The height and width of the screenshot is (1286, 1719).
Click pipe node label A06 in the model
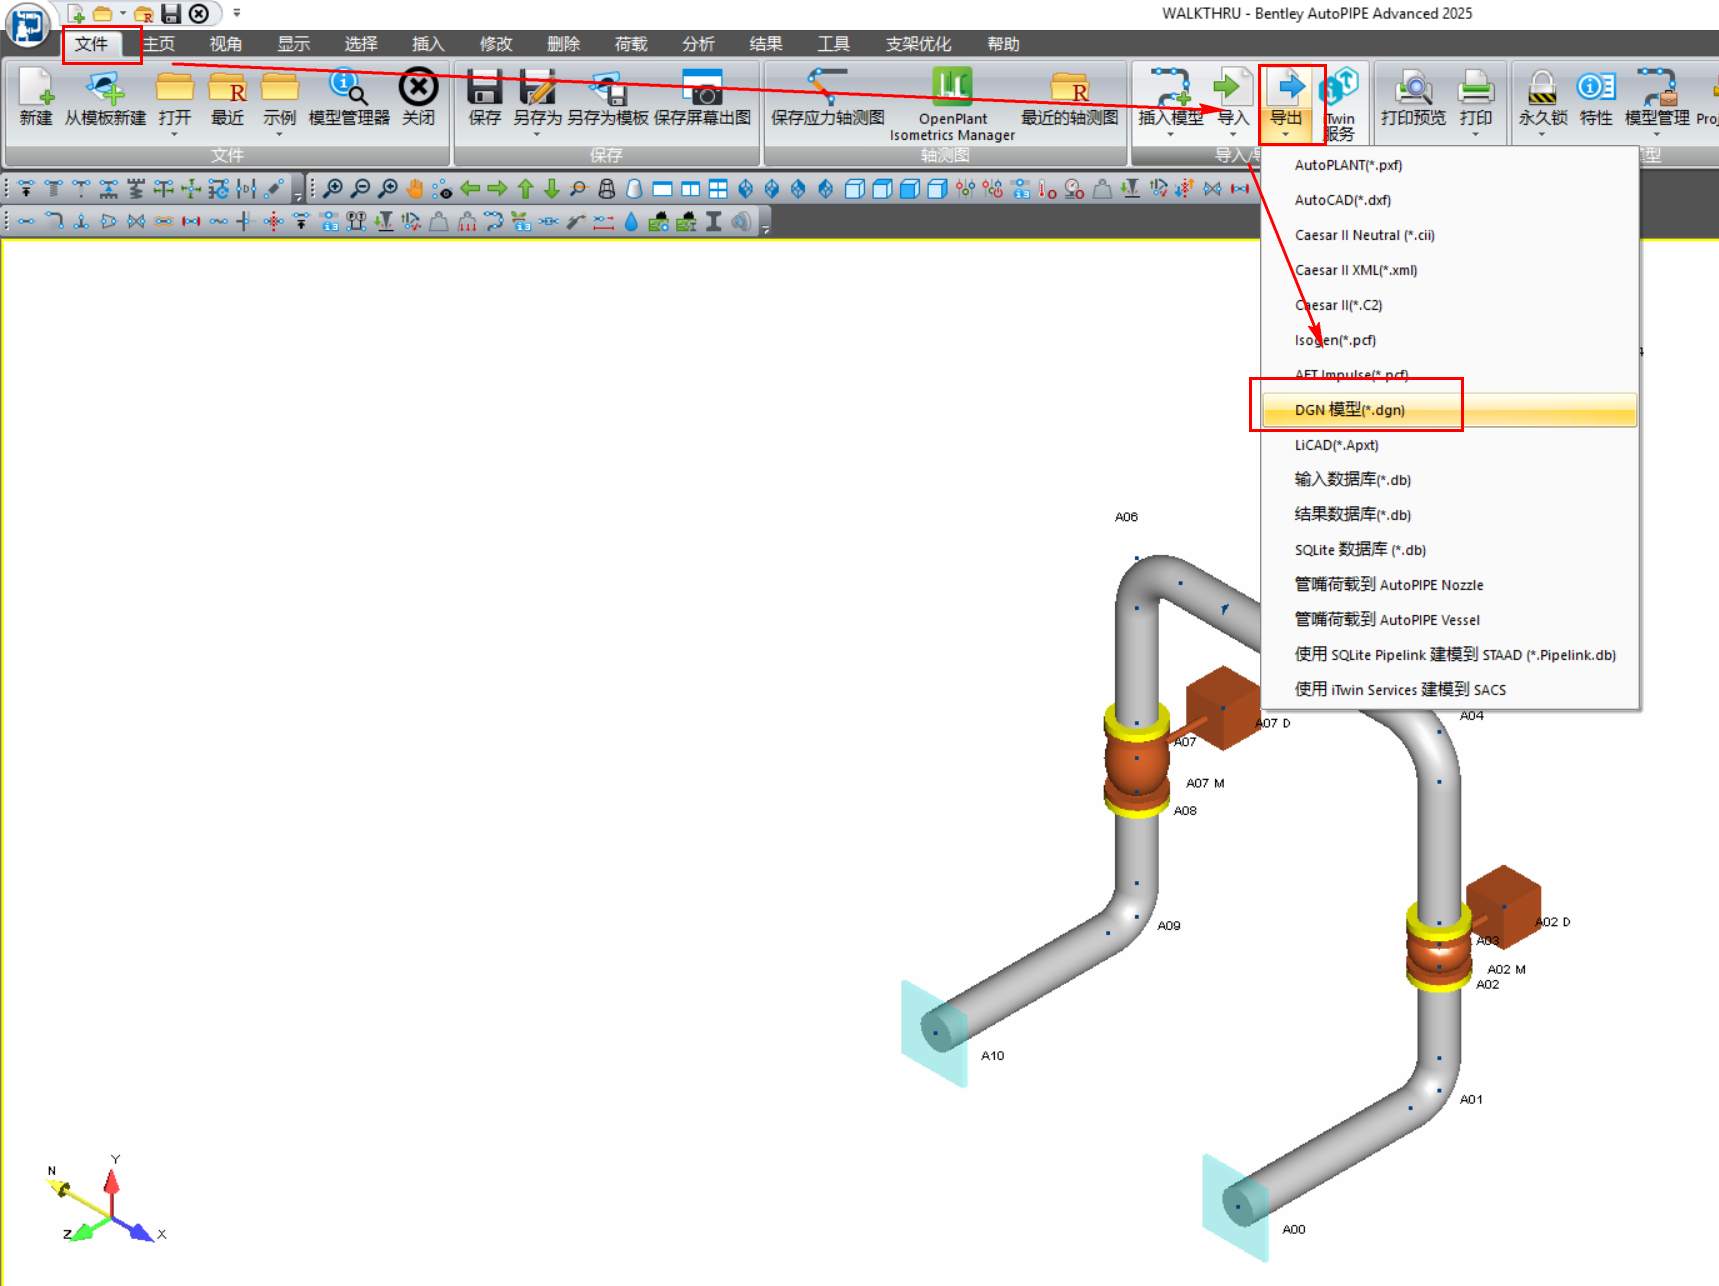pos(1126,517)
